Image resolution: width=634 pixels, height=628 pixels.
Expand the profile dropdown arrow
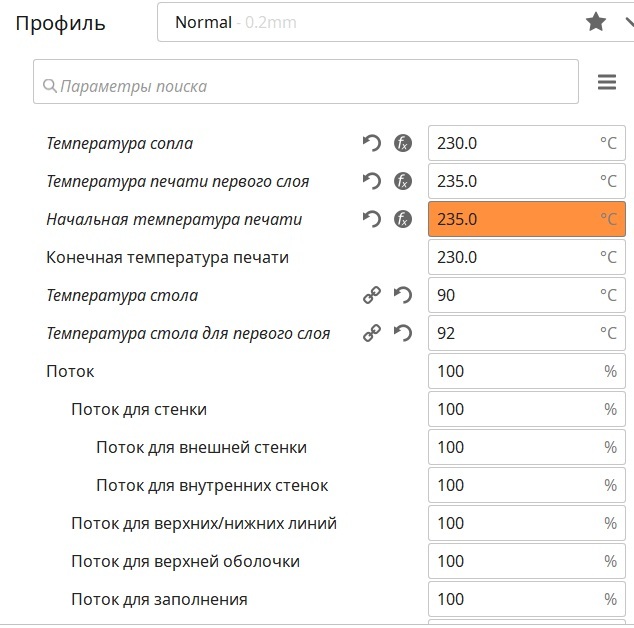(628, 22)
